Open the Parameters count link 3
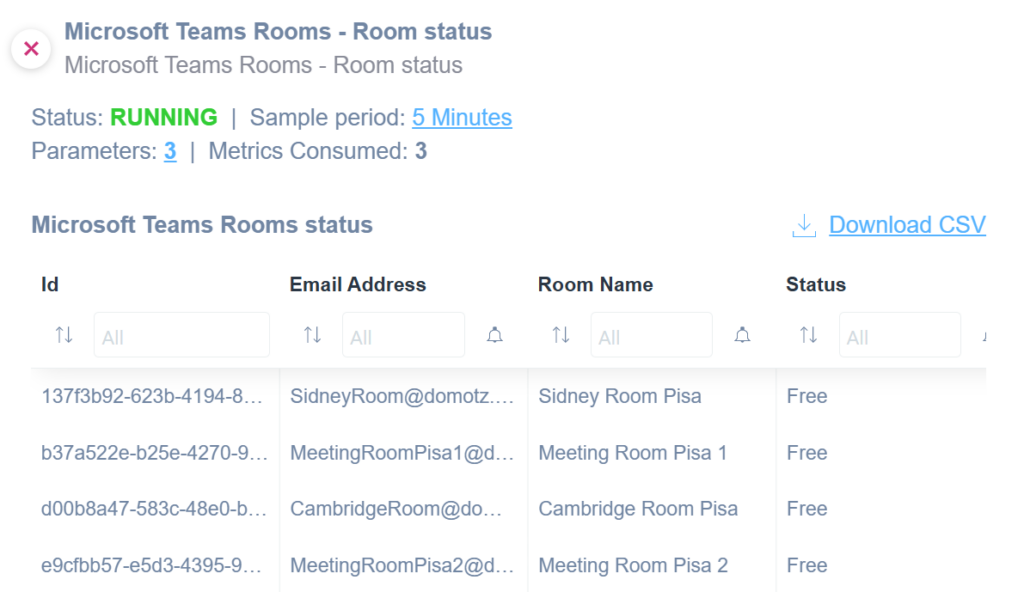The width and height of the screenshot is (1024, 592). (170, 151)
